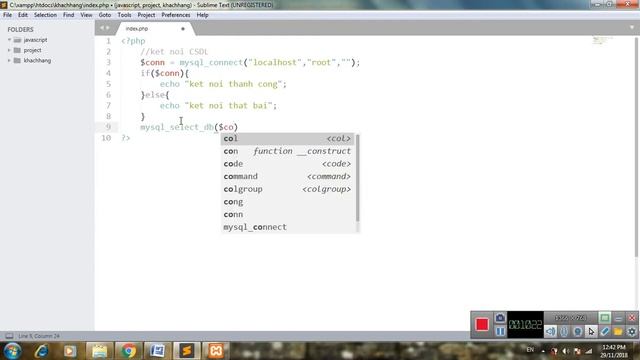This screenshot has height=360, width=640.
Task: Click the autocomplete popup scrollbar
Action: [x=358, y=178]
